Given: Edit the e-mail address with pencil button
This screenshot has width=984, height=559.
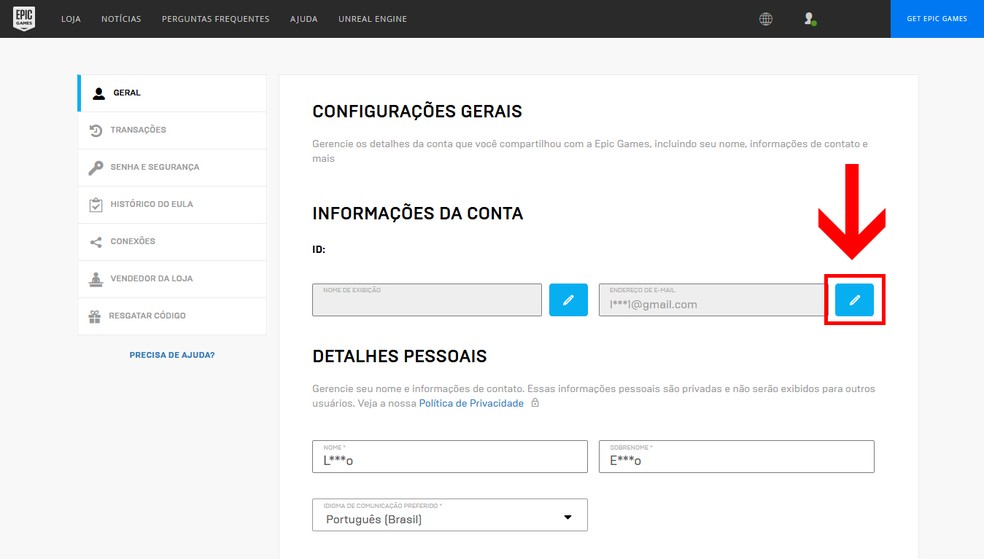Looking at the screenshot, I should [854, 300].
